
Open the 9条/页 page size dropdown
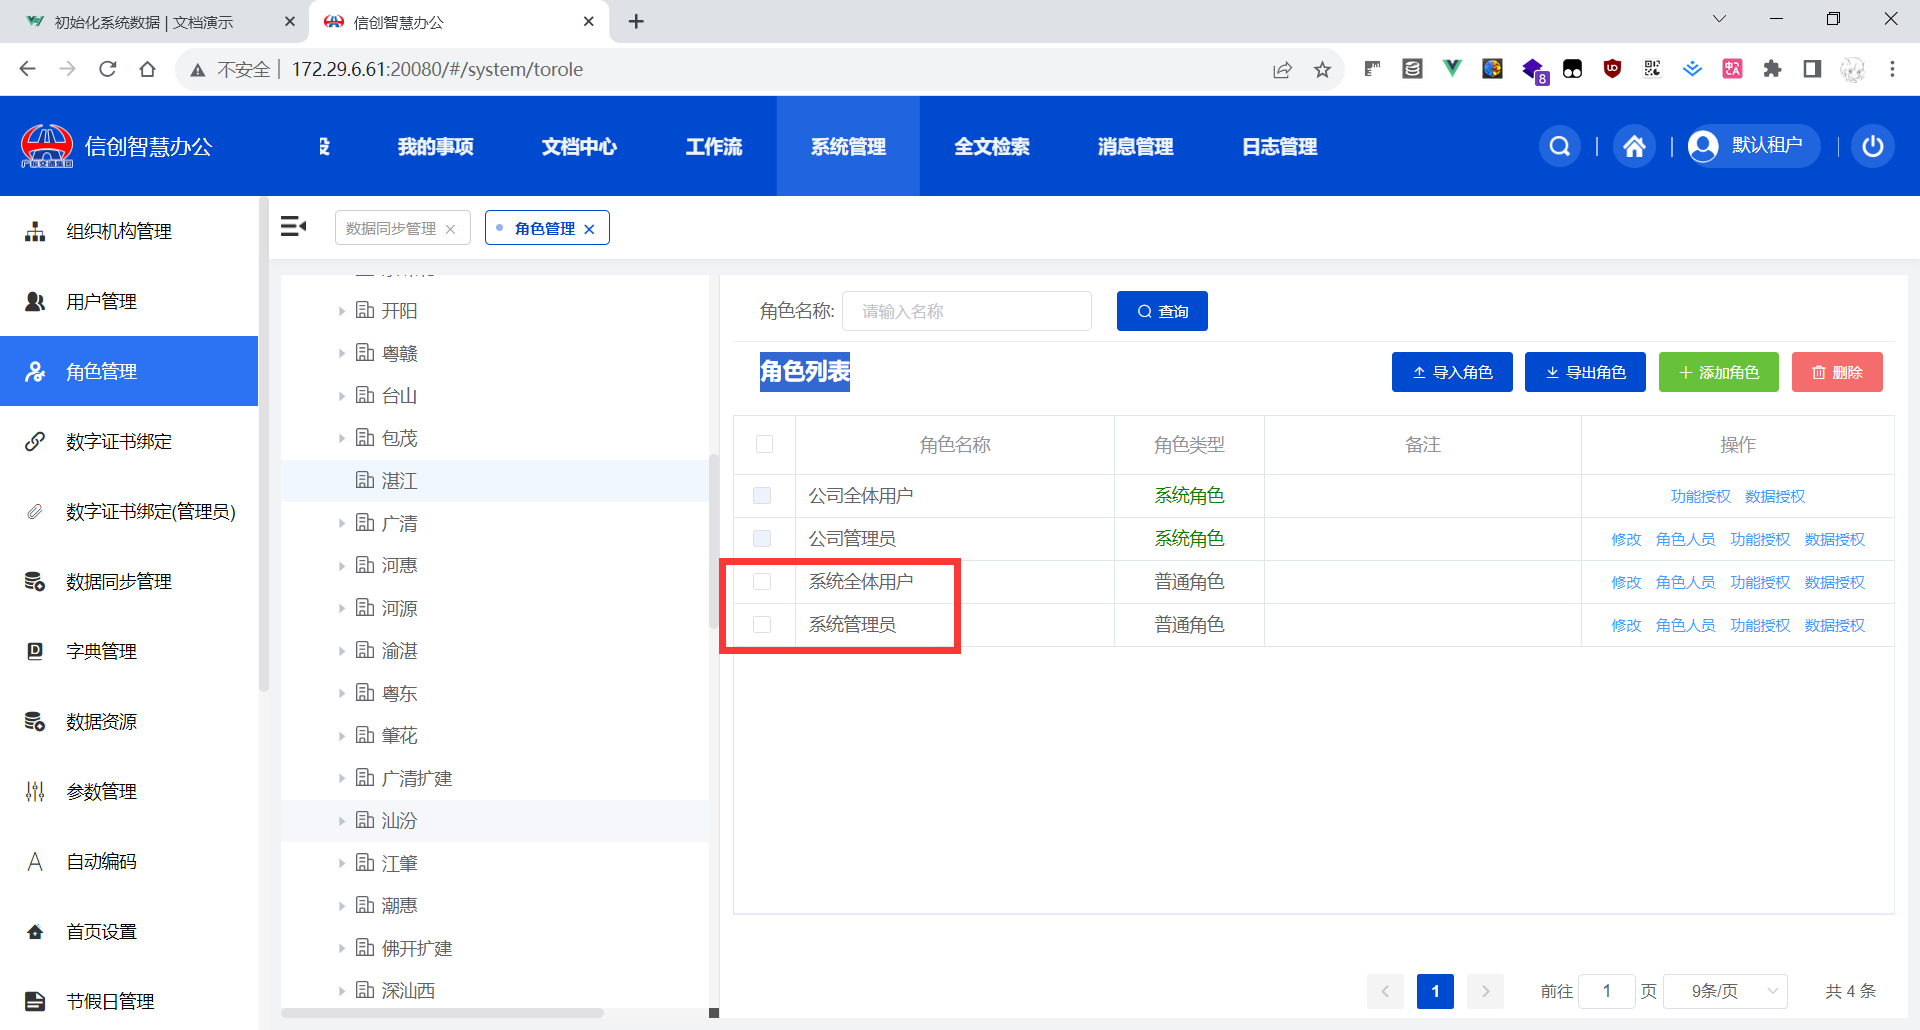click(1725, 991)
